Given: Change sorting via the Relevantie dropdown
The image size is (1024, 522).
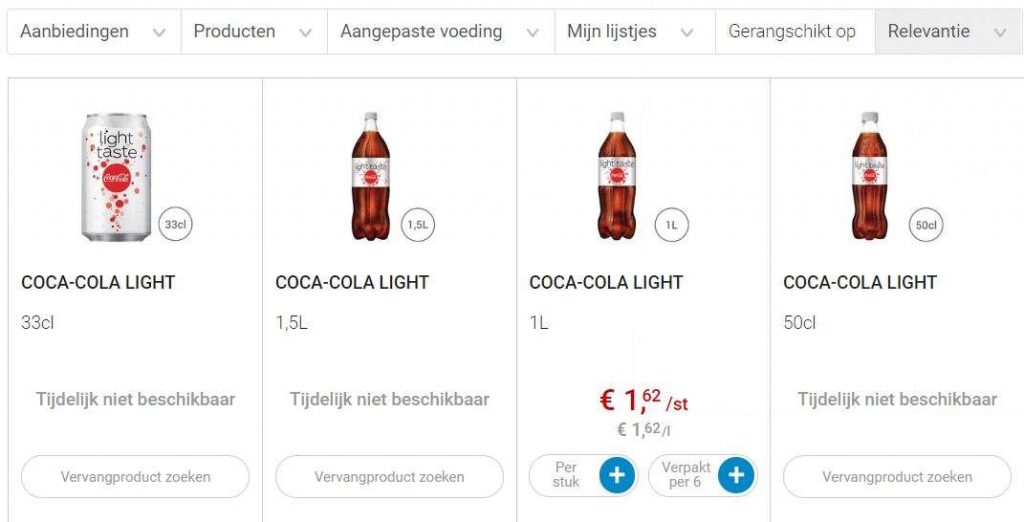Looking at the screenshot, I should point(947,32).
